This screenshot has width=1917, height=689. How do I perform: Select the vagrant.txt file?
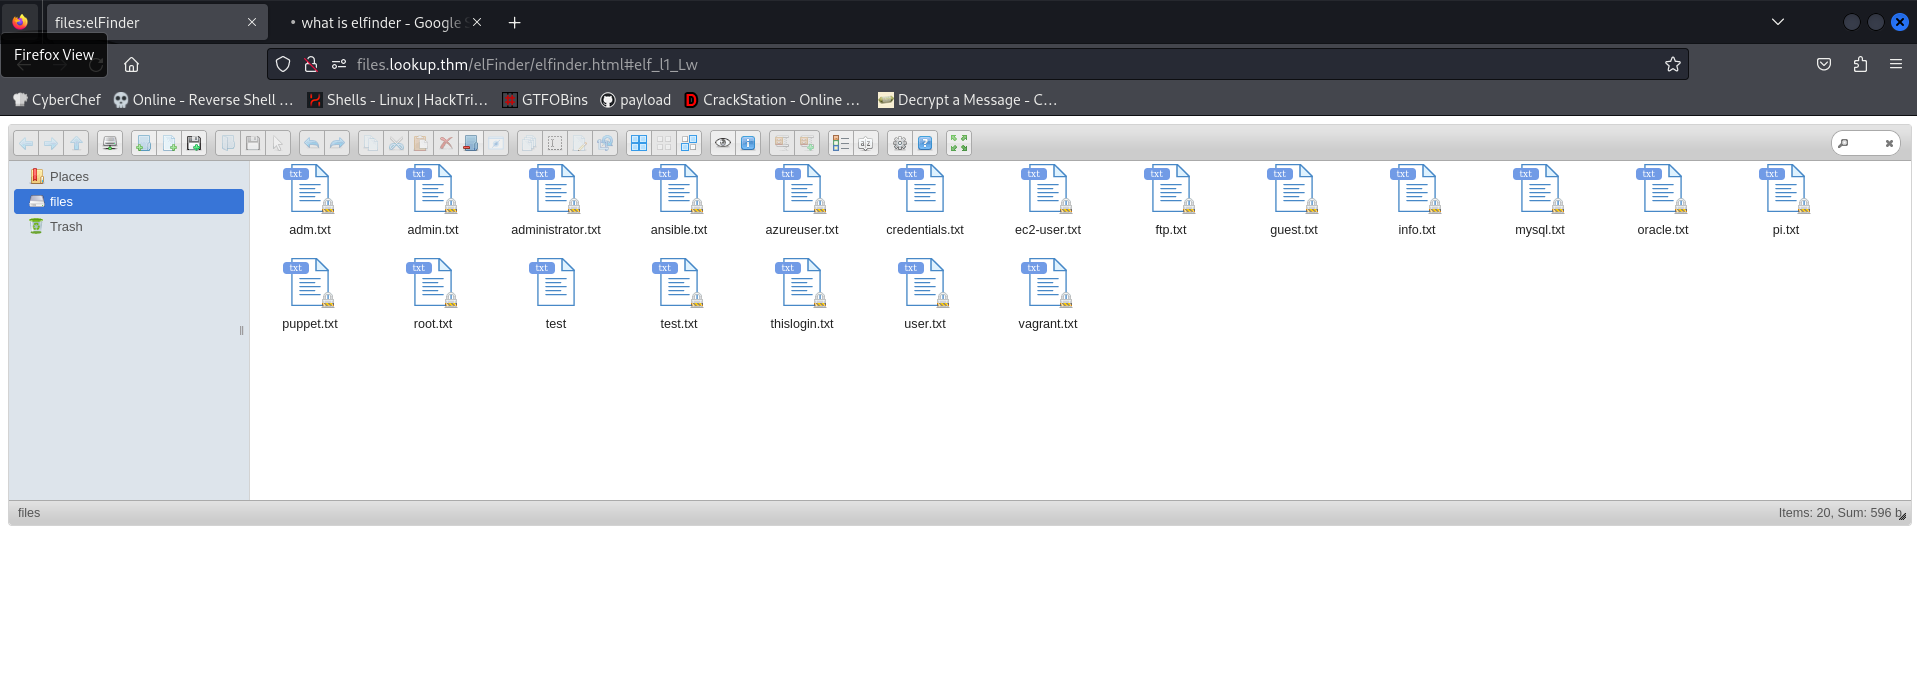pos(1048,295)
